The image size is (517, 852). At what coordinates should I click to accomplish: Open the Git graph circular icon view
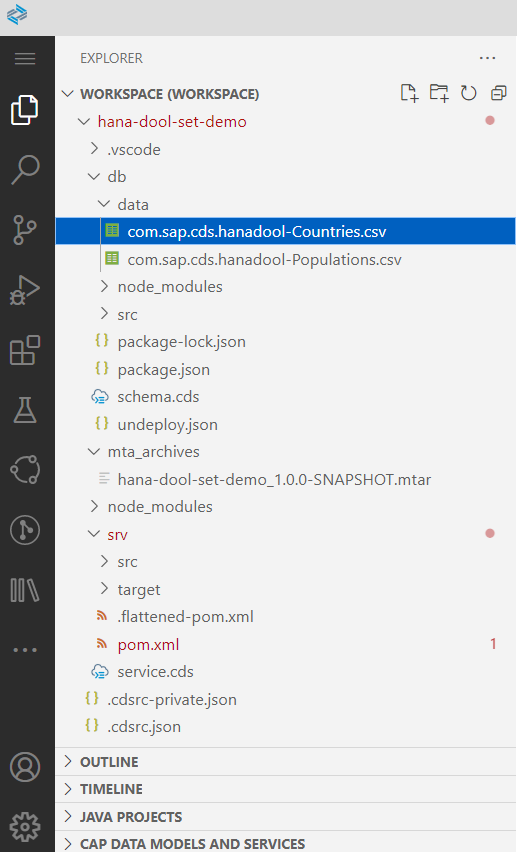(x=25, y=530)
